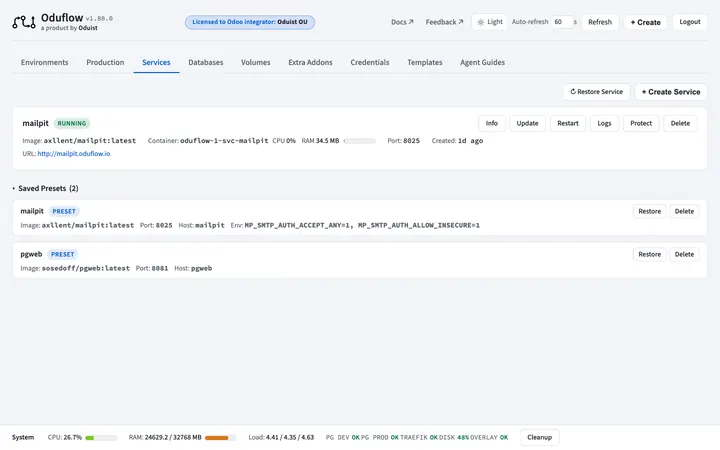Open the Feedback external link
Screen dimensions: 720x450
coord(444,22)
